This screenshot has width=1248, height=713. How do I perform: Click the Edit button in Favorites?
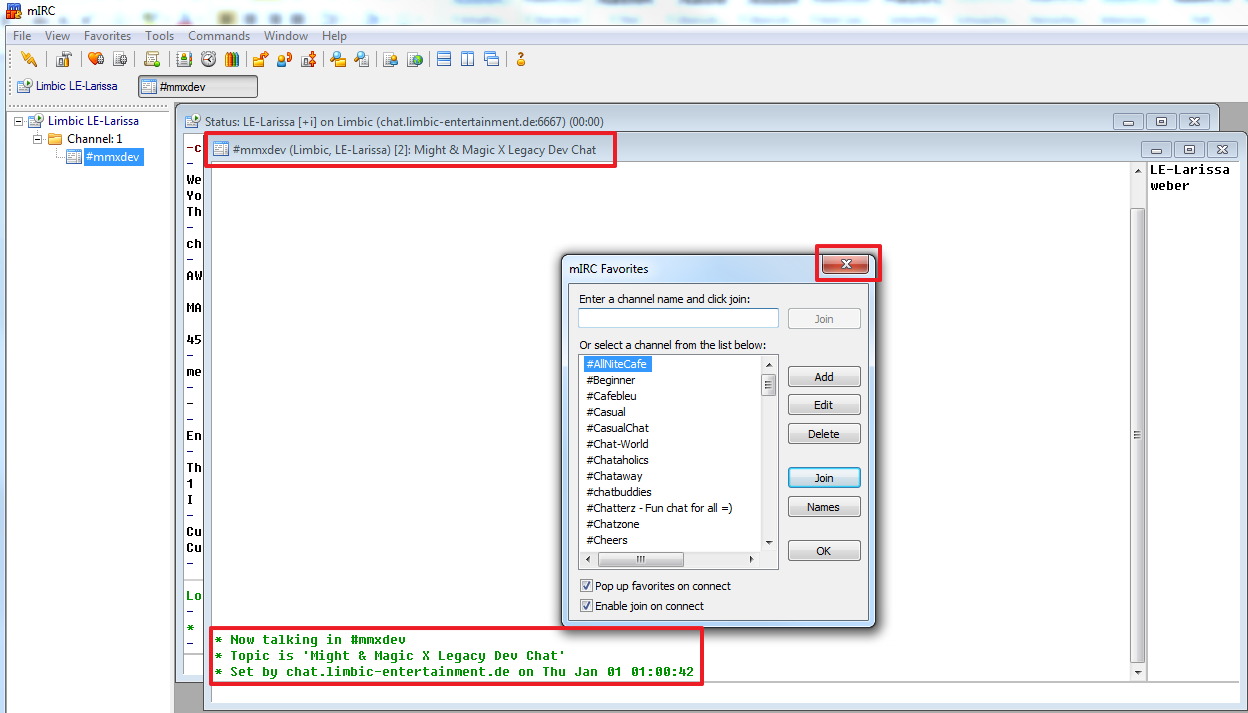click(824, 405)
